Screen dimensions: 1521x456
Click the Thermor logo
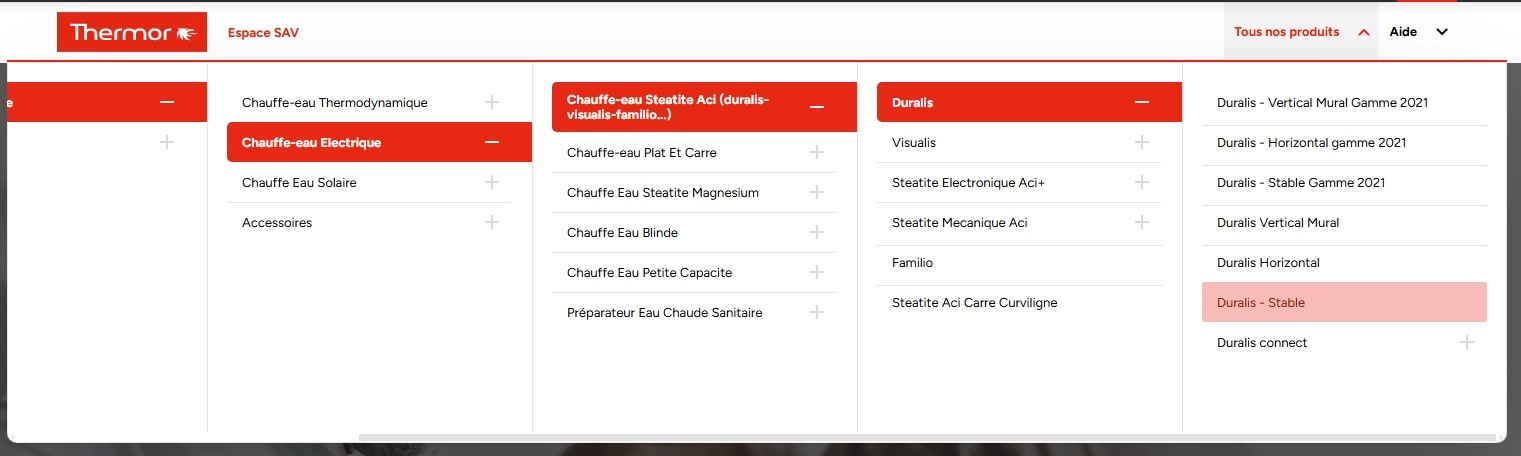[132, 32]
